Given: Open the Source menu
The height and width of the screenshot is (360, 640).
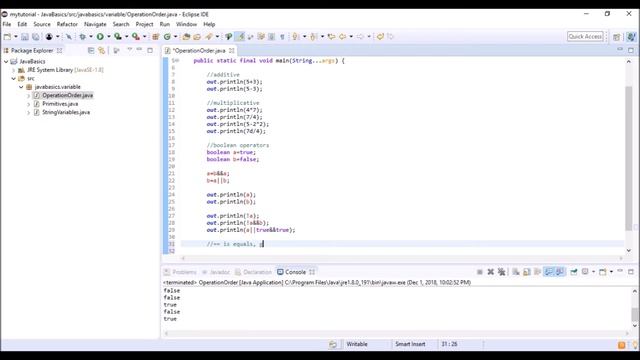Looking at the screenshot, I should coord(42,24).
